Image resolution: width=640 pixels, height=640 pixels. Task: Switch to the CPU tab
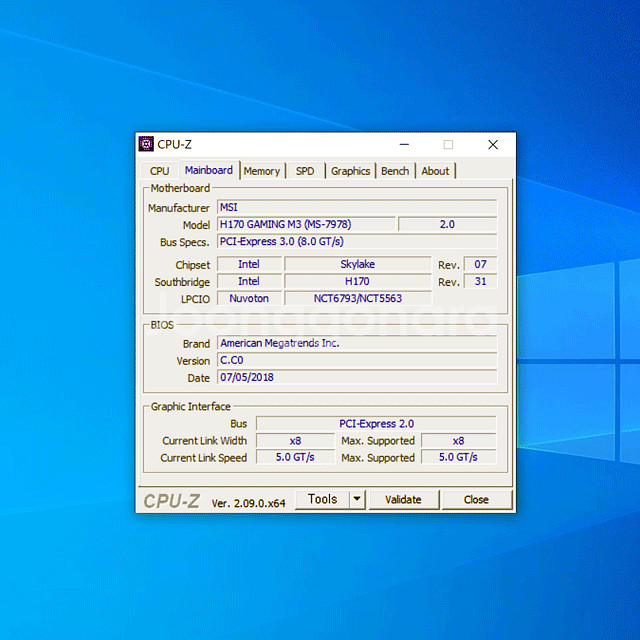click(x=159, y=171)
